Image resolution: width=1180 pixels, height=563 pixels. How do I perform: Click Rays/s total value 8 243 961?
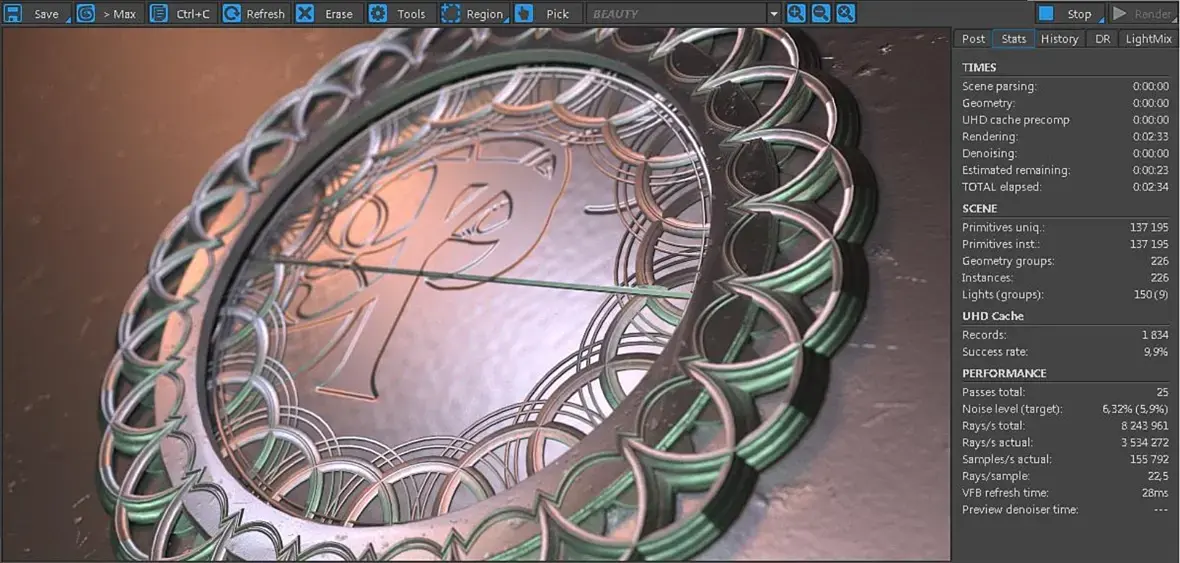(x=1144, y=426)
